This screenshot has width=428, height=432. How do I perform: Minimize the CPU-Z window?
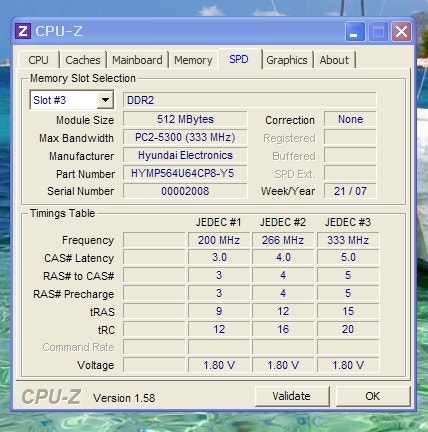[355, 32]
